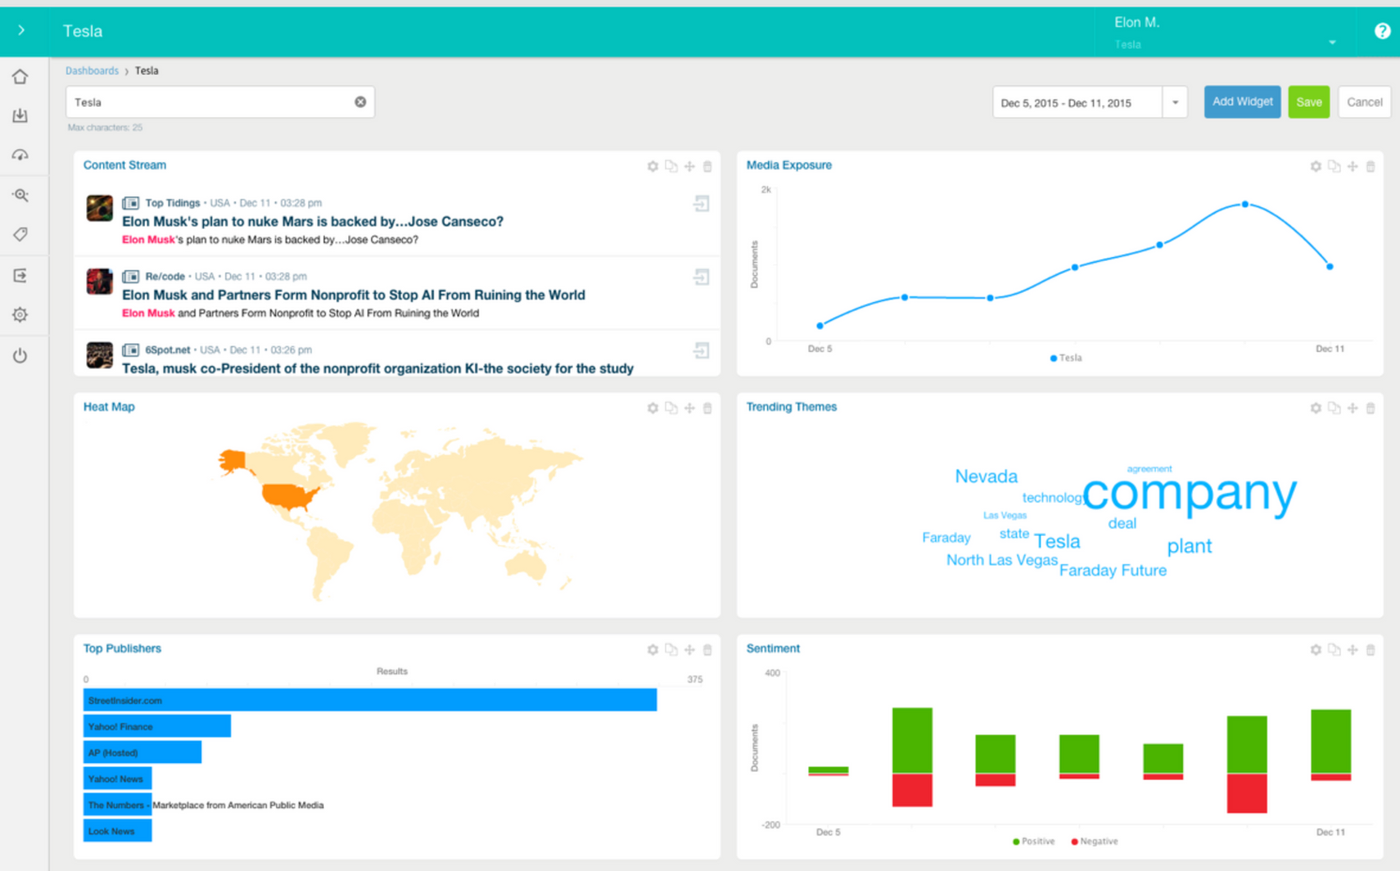Open the Nonprofit to Stop AI headline
The width and height of the screenshot is (1400, 871).
pos(353,295)
